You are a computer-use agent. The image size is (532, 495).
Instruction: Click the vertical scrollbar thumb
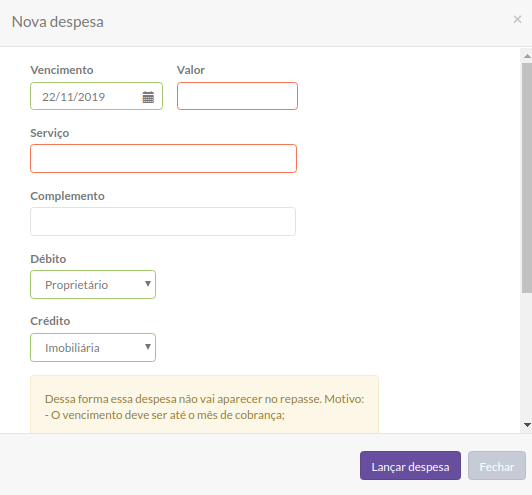click(x=527, y=177)
